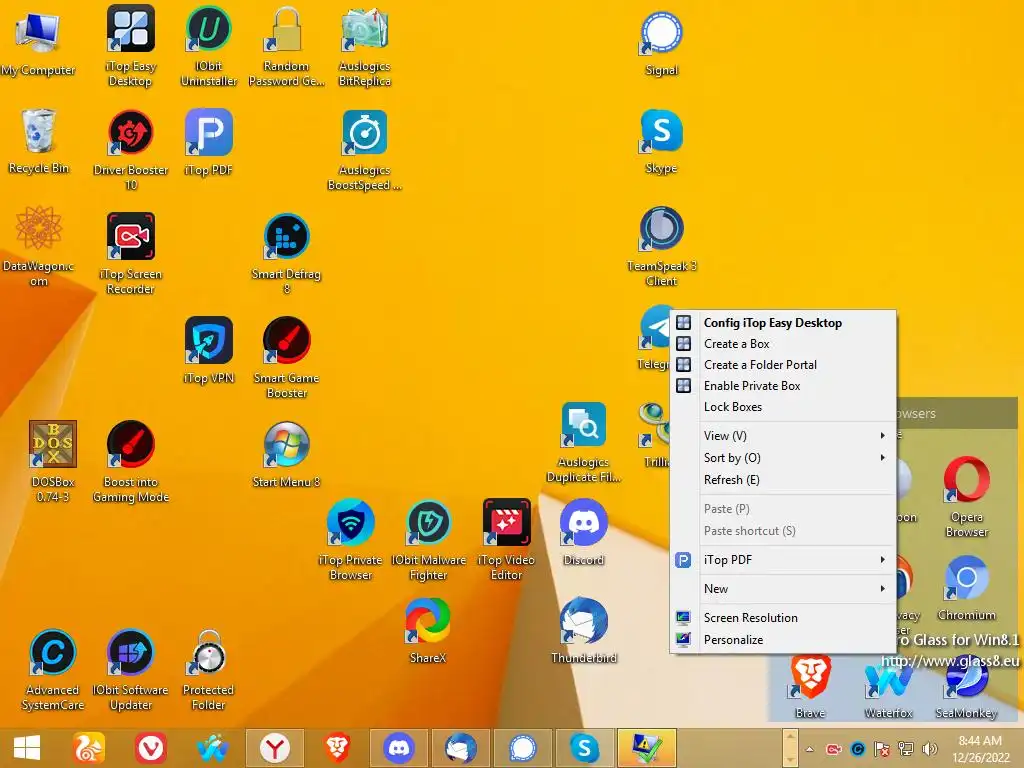Screen dimensions: 1024x768
Task: Open Yandex Browser taskbar button
Action: (274, 748)
